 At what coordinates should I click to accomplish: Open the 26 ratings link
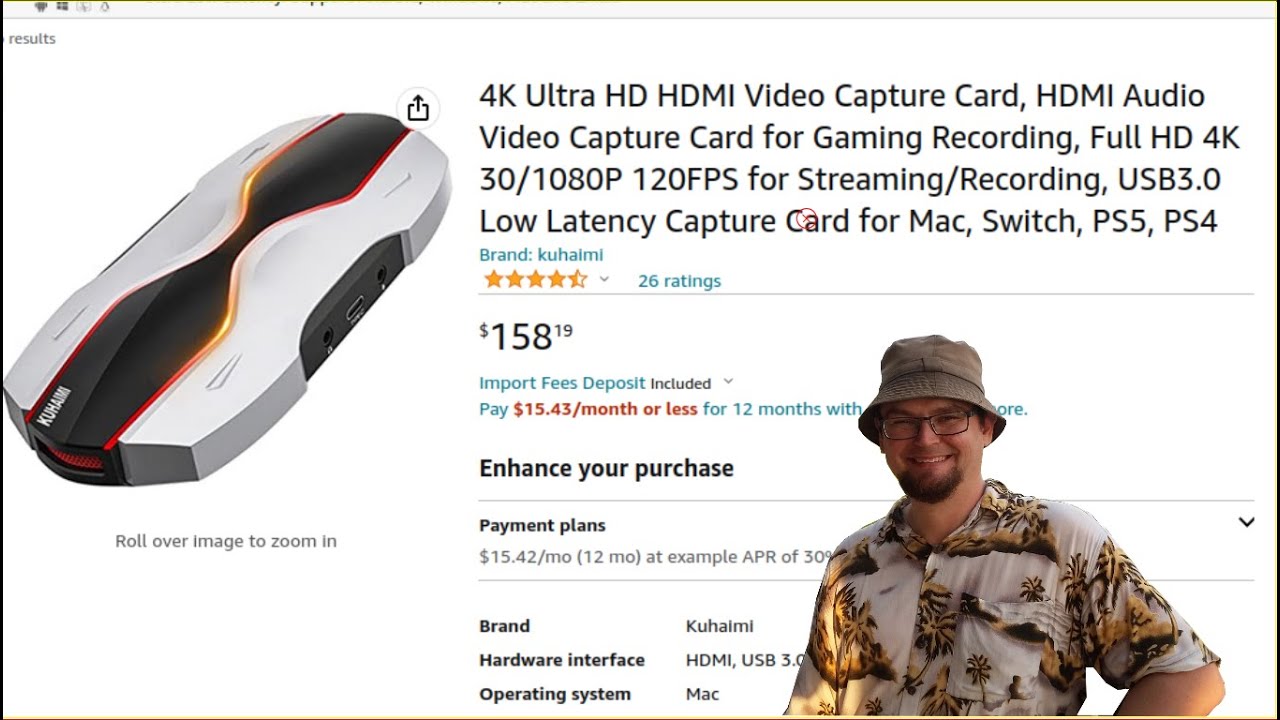click(679, 281)
